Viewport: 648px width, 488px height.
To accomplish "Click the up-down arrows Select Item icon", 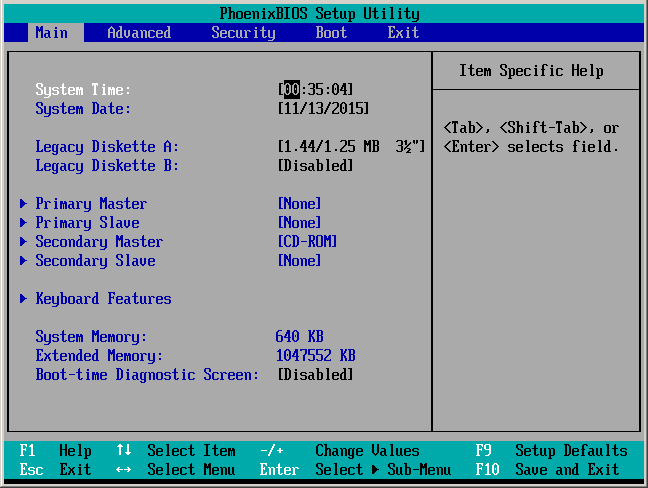I will 124,450.
